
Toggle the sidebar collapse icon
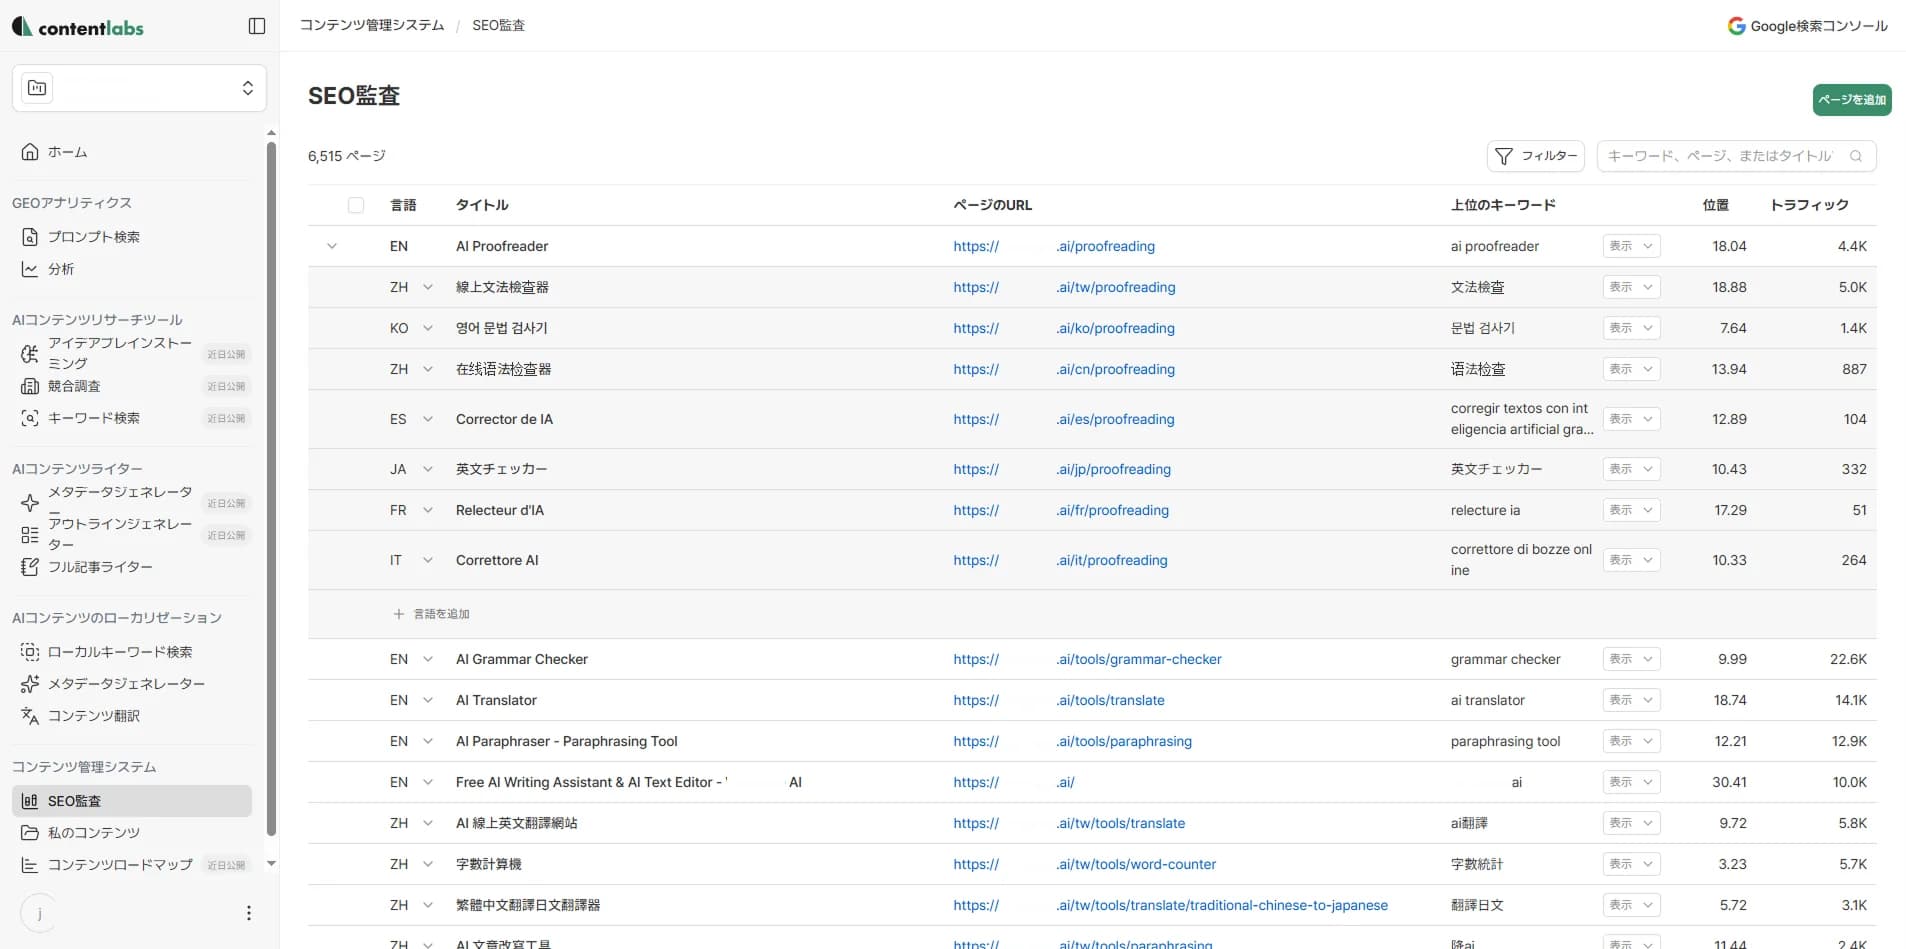[x=257, y=26]
